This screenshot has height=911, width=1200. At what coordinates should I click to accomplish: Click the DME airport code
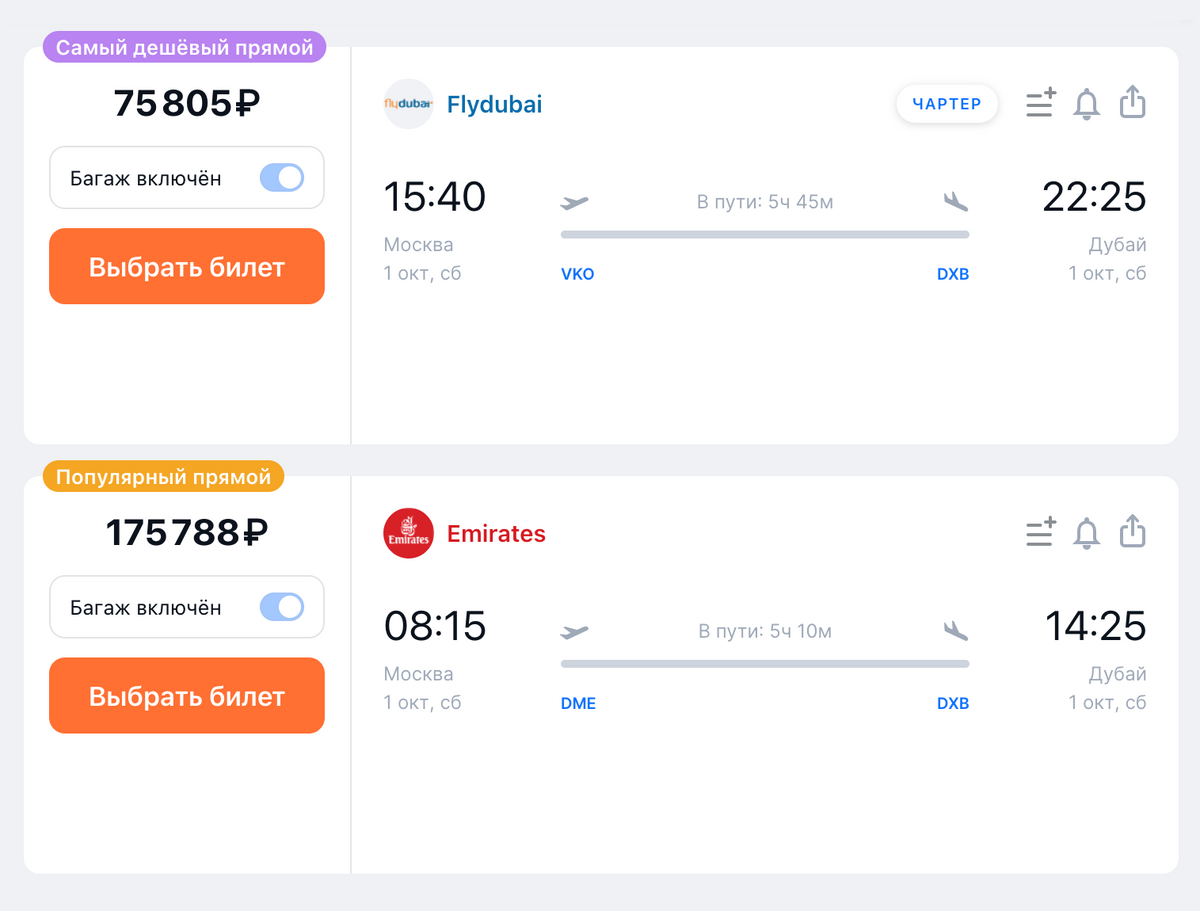[578, 704]
